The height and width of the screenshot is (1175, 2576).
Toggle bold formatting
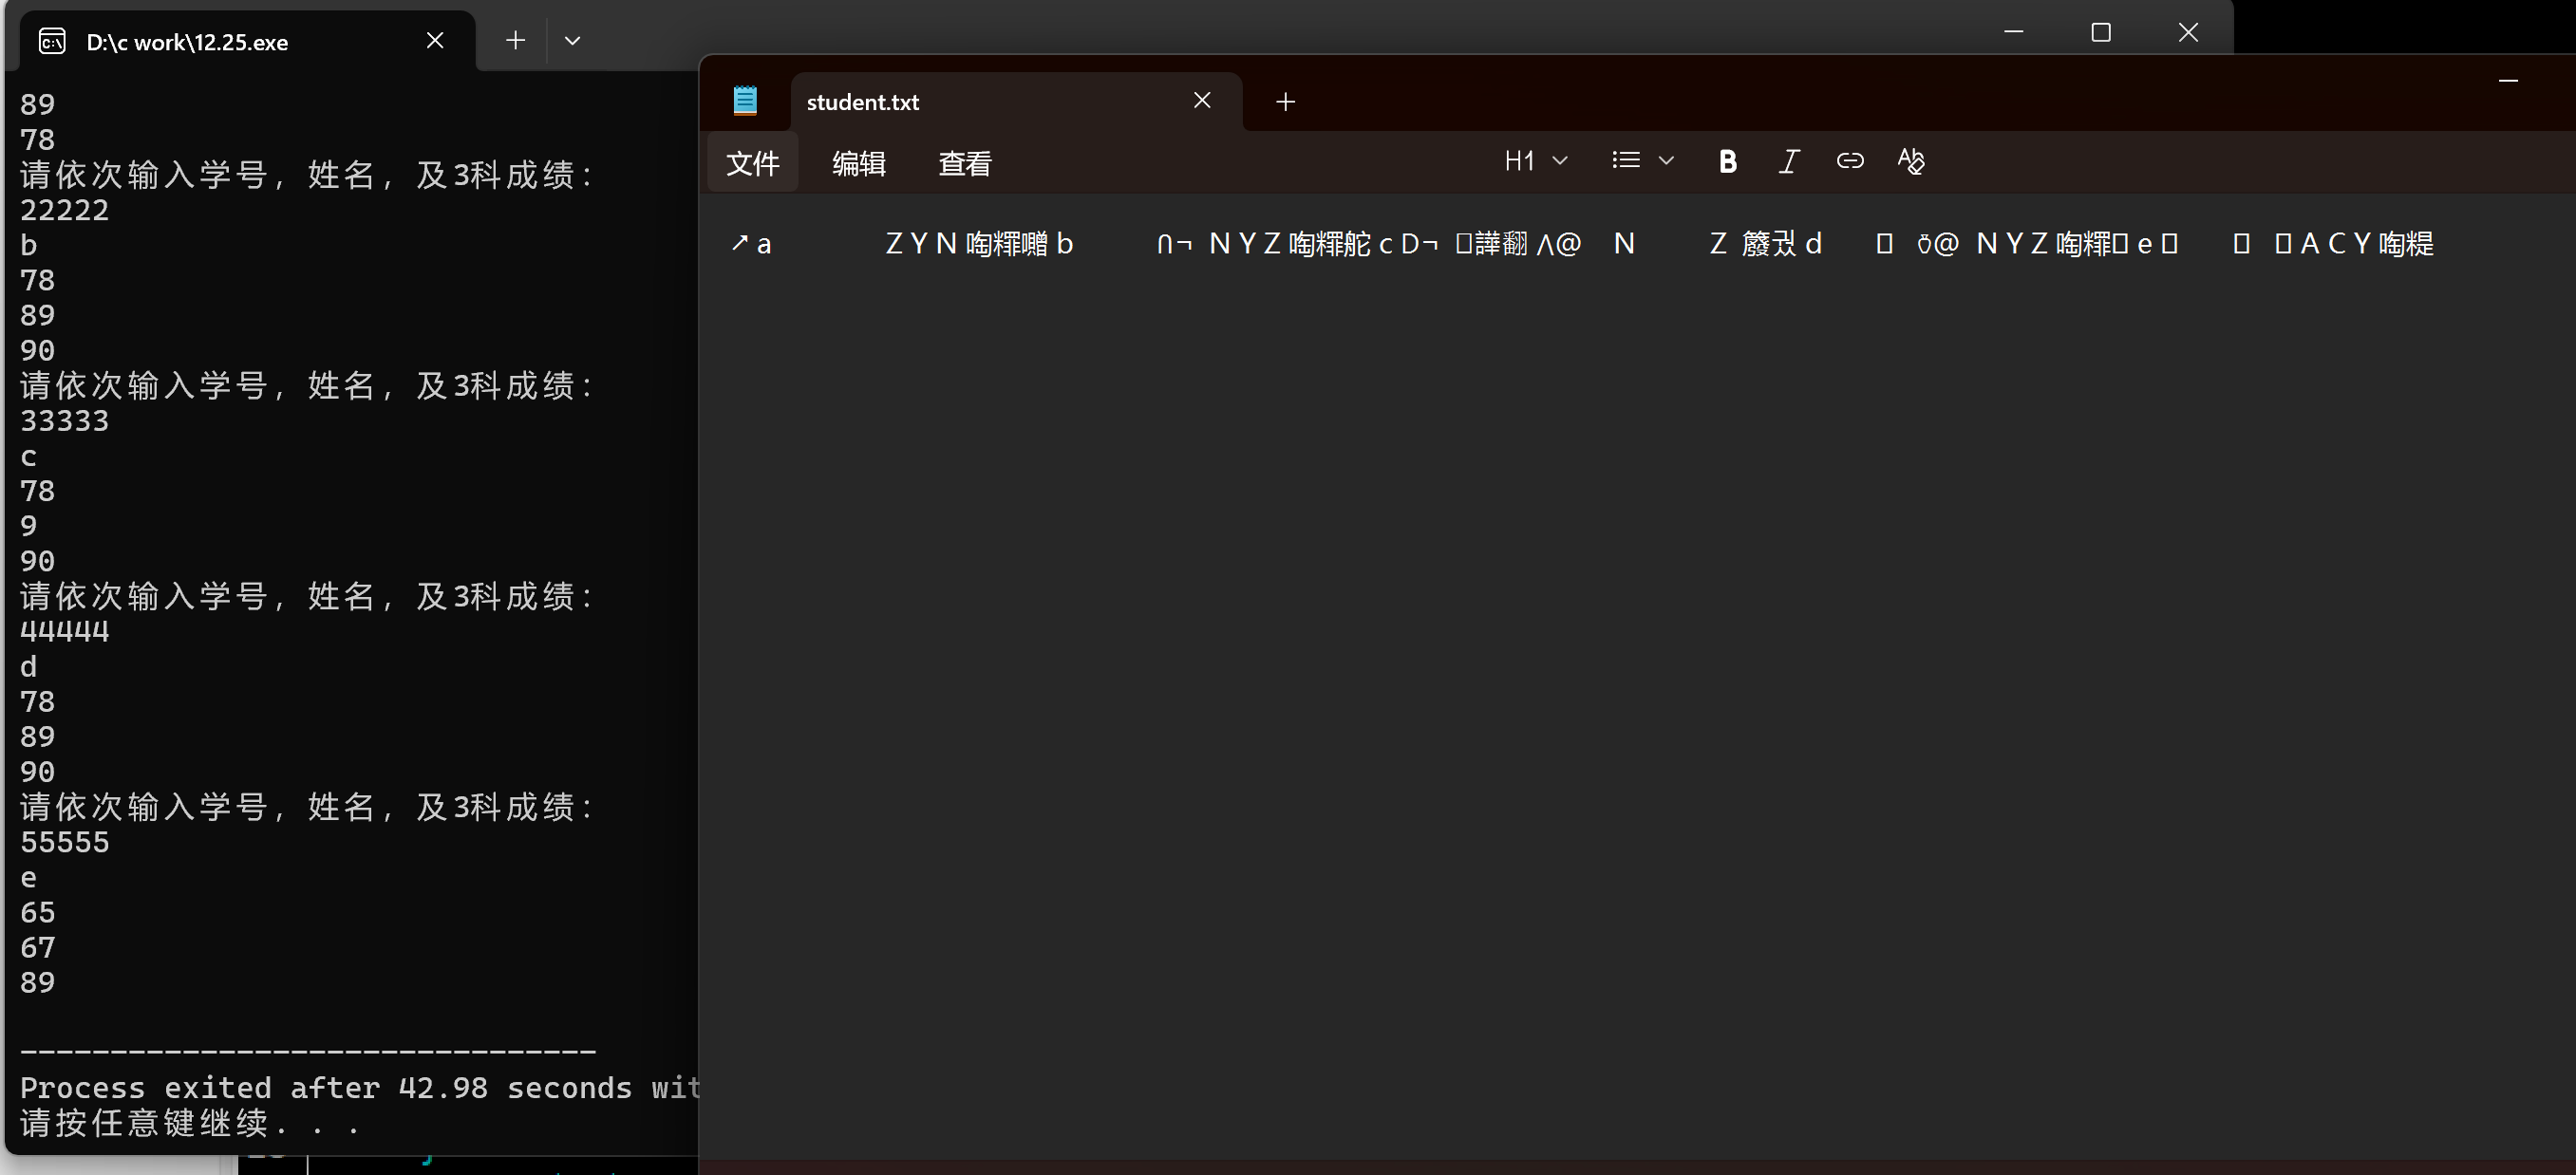coord(1727,161)
